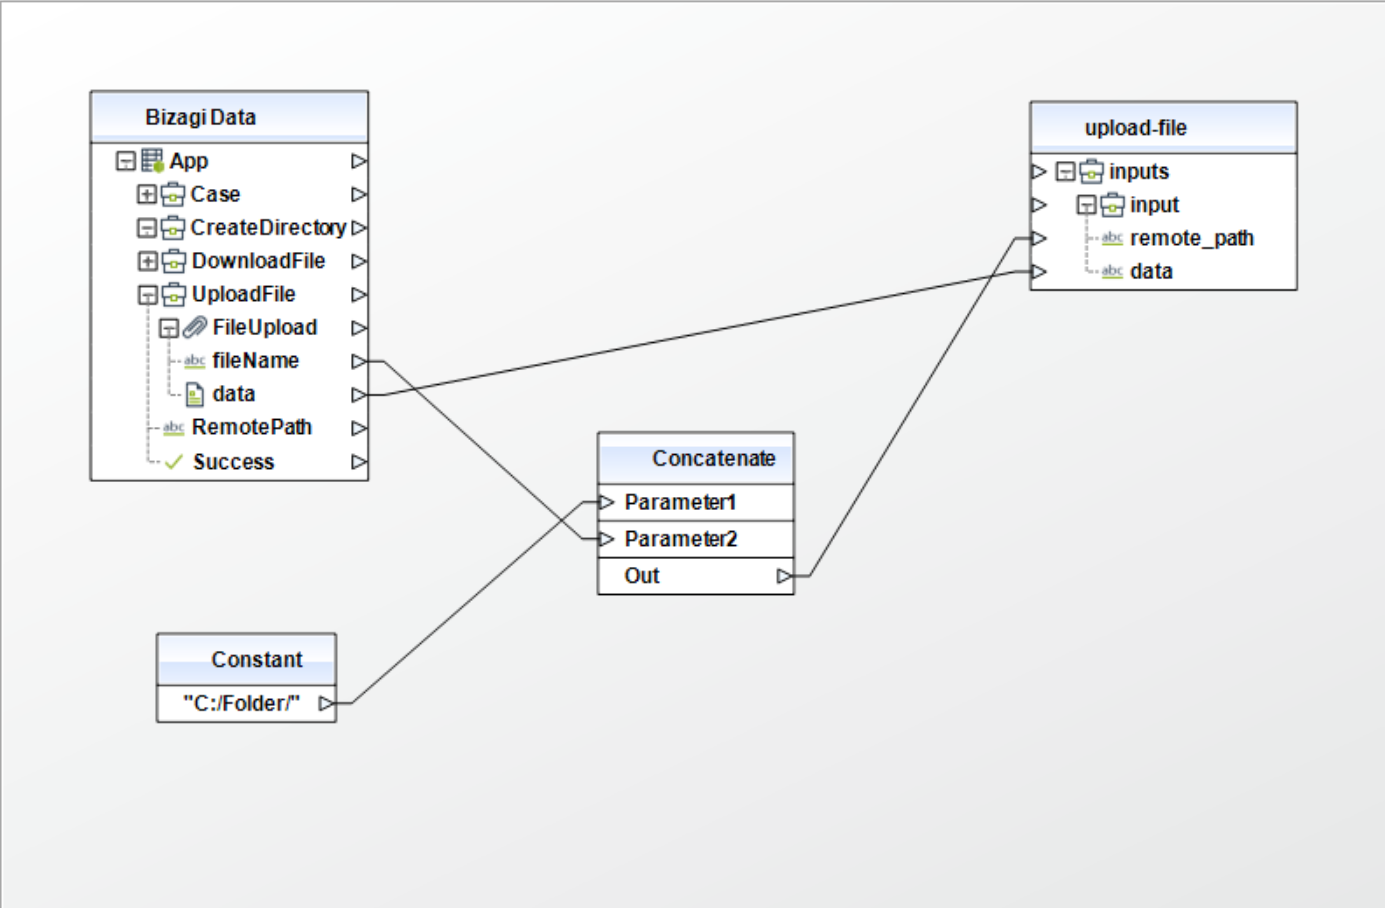Select the inputs label in upload-file
Image resolution: width=1385 pixels, height=908 pixels.
[x=1139, y=172]
